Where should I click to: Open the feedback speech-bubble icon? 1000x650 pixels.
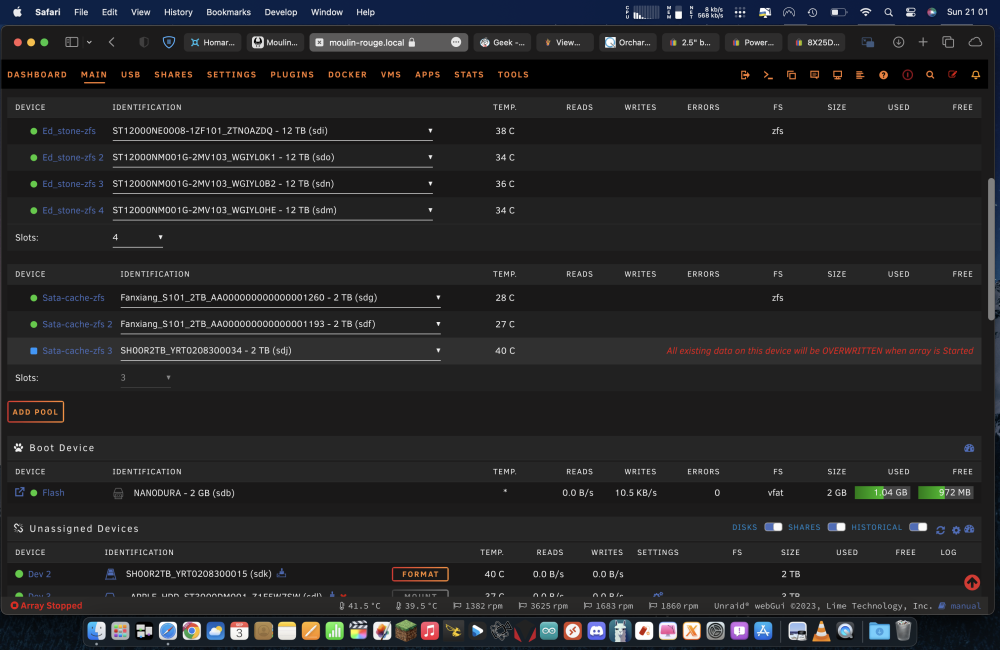click(x=814, y=75)
